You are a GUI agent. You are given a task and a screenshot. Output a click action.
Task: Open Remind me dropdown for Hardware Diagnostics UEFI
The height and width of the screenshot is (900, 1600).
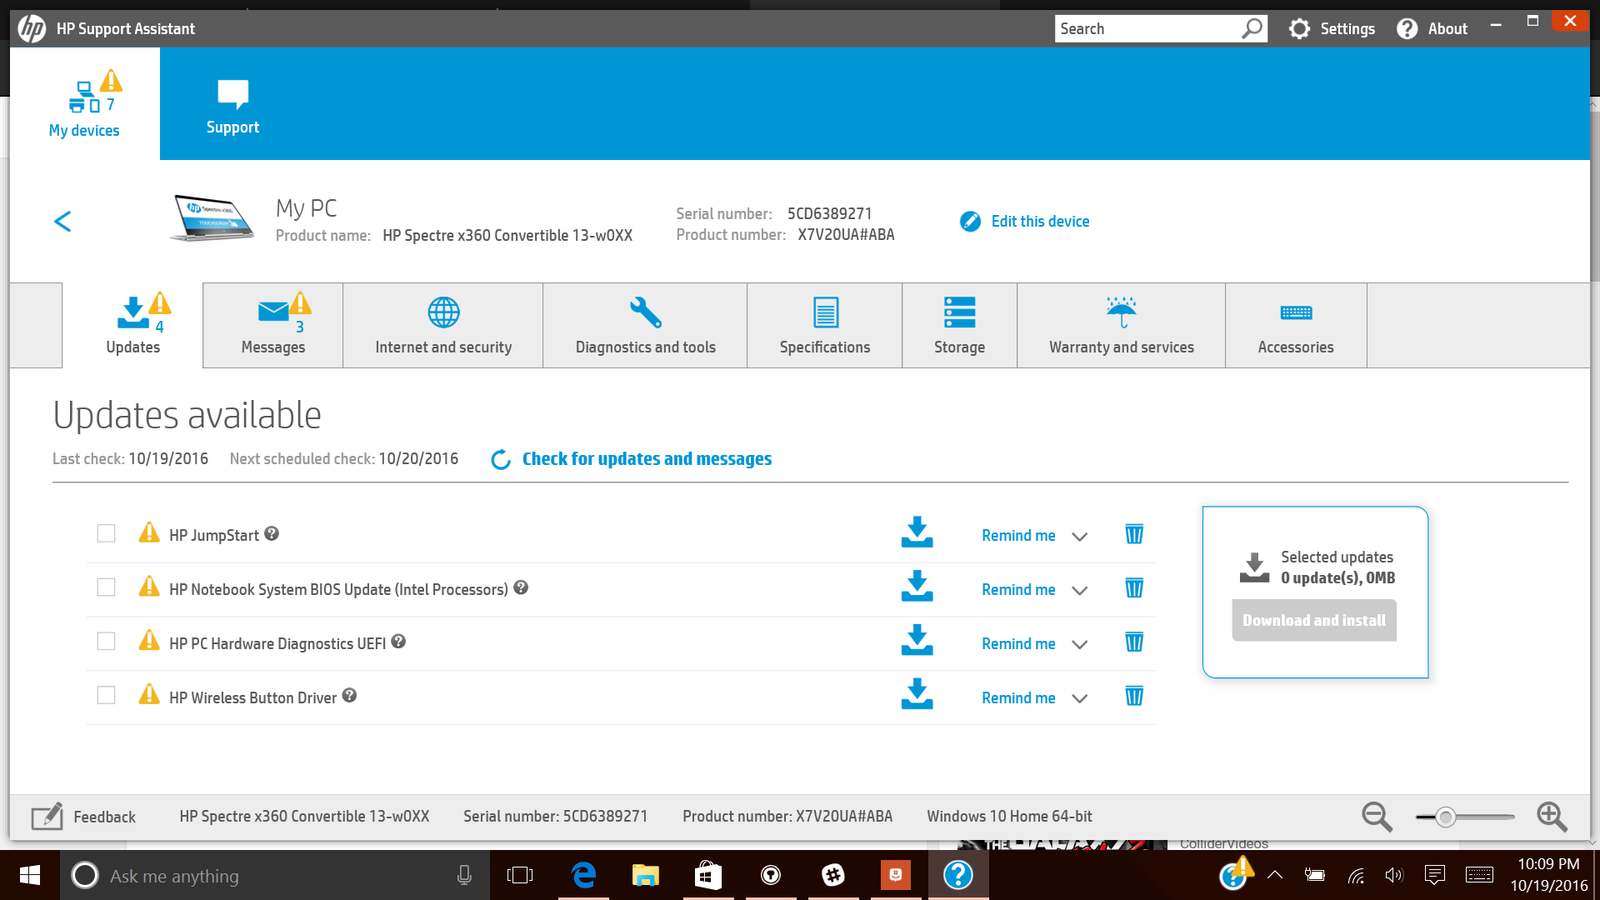coord(1080,644)
